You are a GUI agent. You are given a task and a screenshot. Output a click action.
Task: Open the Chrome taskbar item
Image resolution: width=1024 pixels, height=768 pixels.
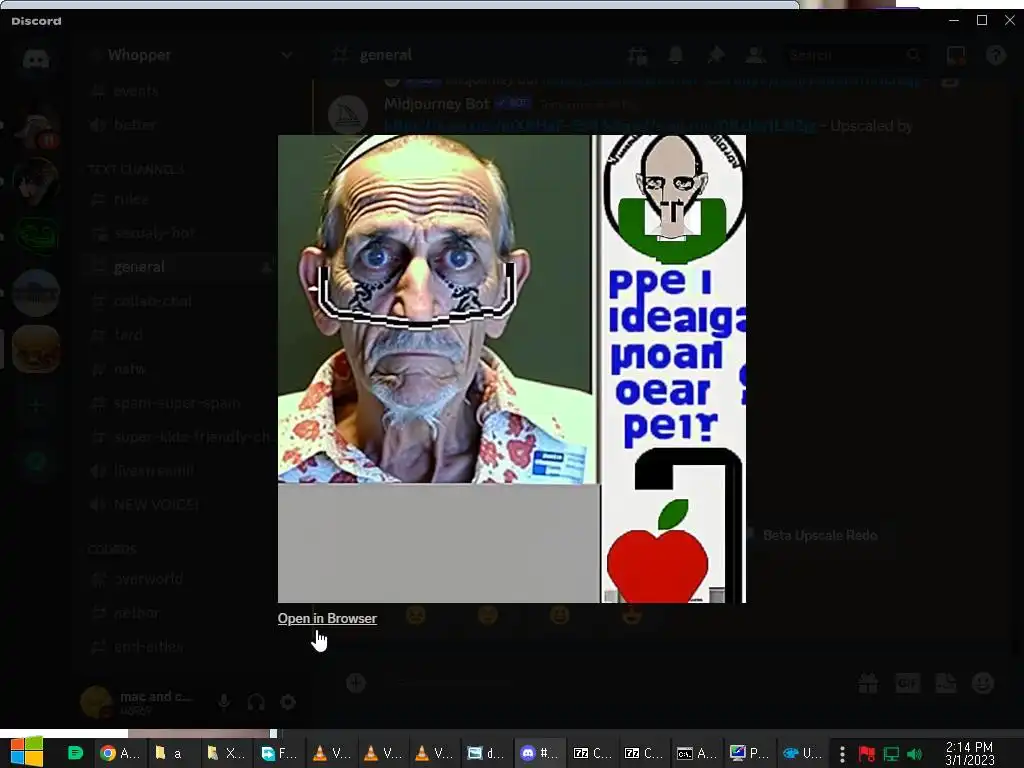(x=120, y=753)
